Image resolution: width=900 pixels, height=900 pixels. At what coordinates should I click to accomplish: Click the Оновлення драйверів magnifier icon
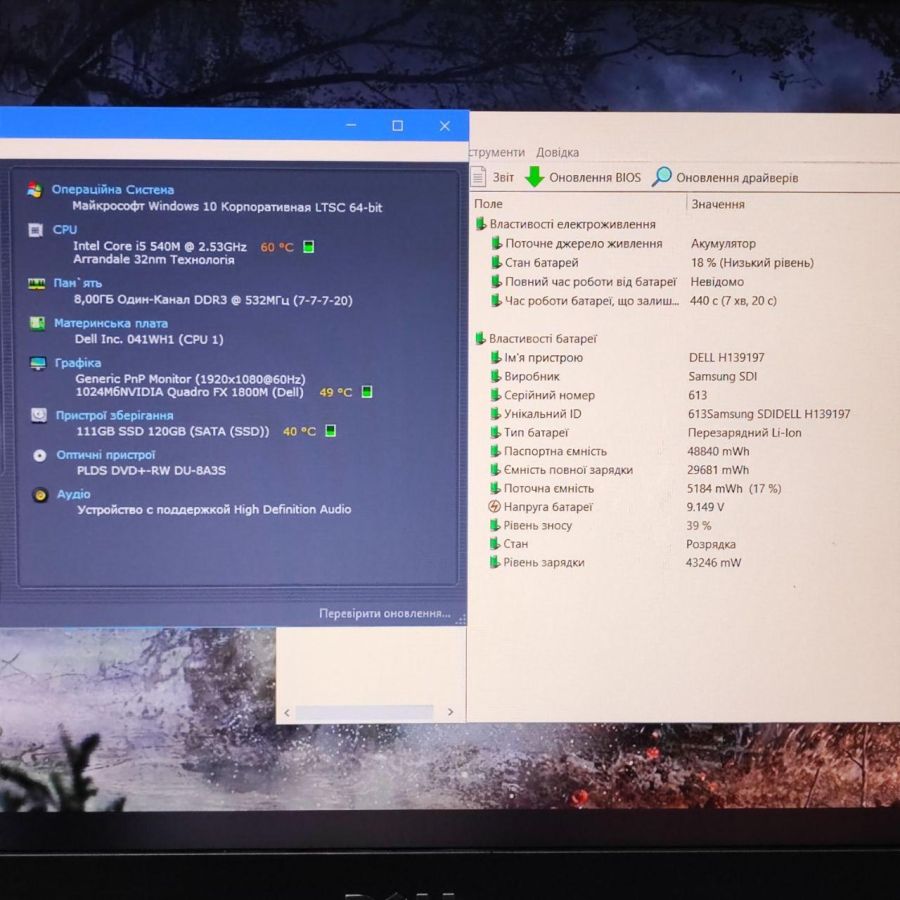661,177
